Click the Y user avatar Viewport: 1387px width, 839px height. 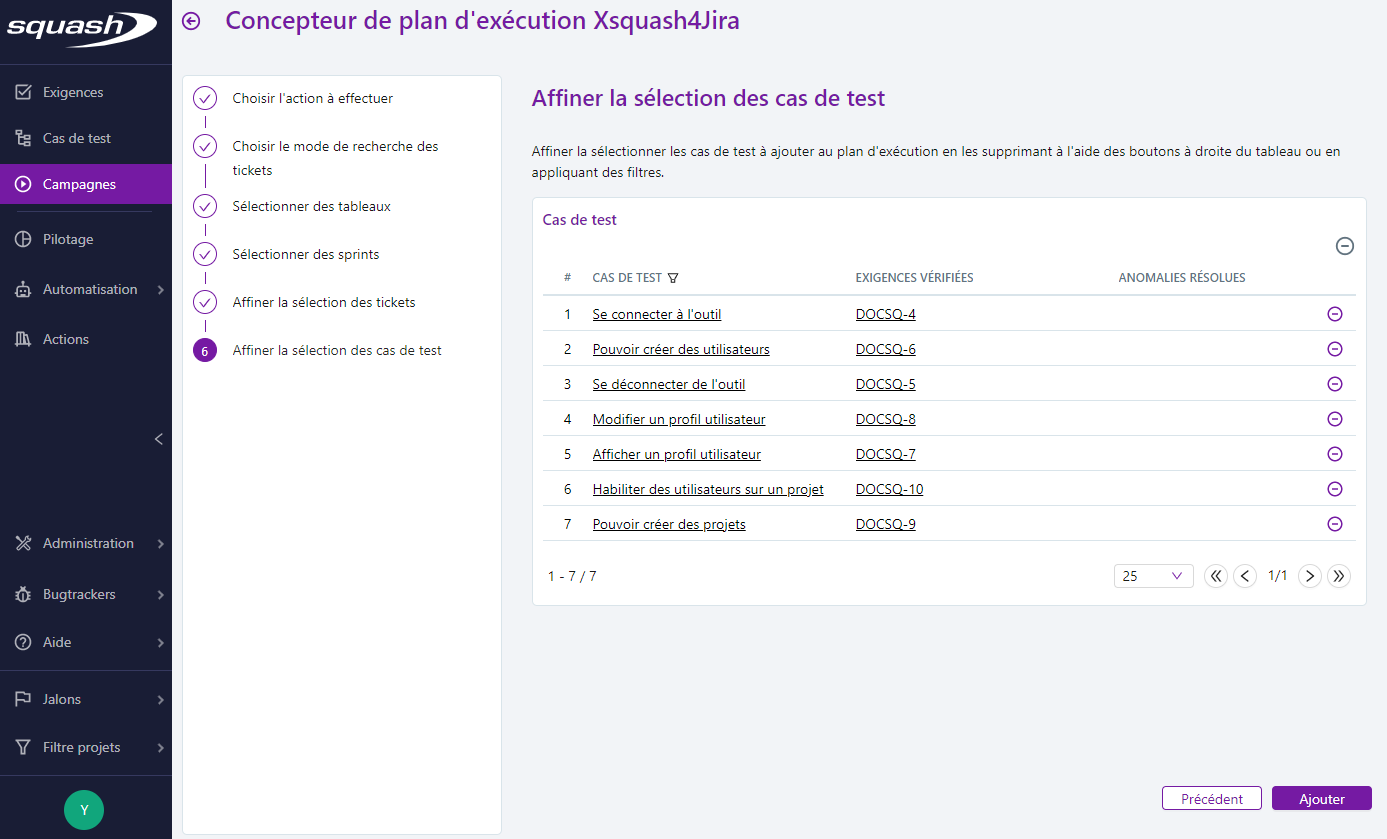(84, 809)
